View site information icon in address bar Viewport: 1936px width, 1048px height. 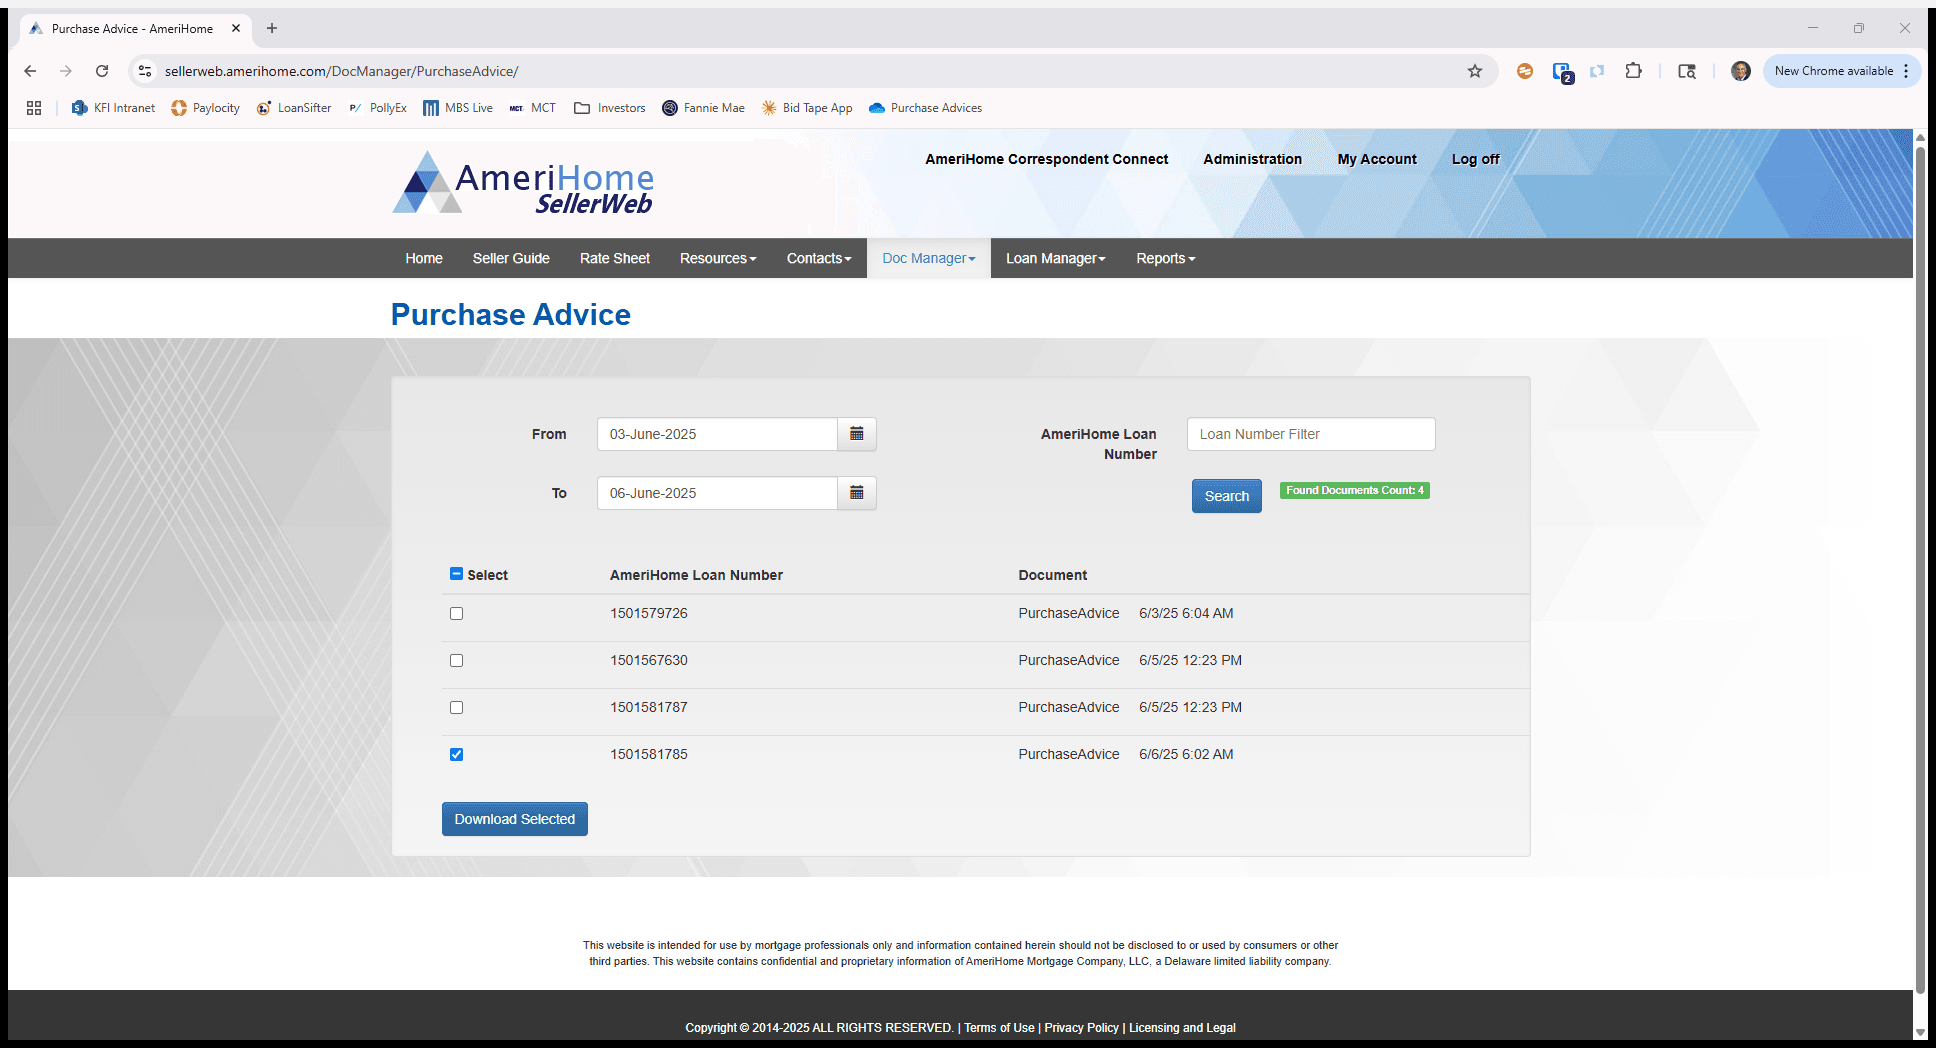coord(145,71)
